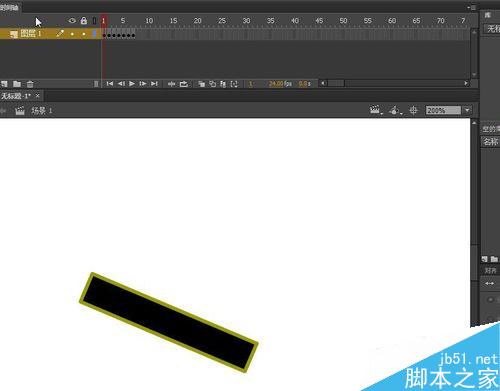Select the black rectangle on stage
This screenshot has width=500, height=391.
click(168, 322)
